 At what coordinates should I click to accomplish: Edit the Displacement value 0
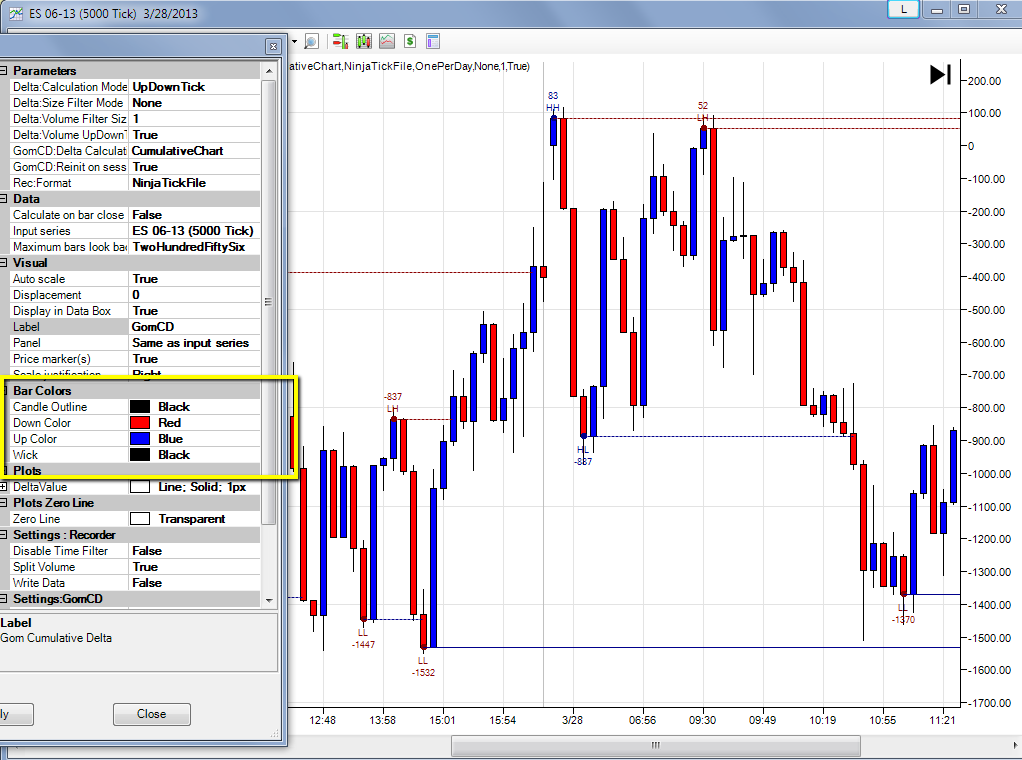click(x=195, y=295)
